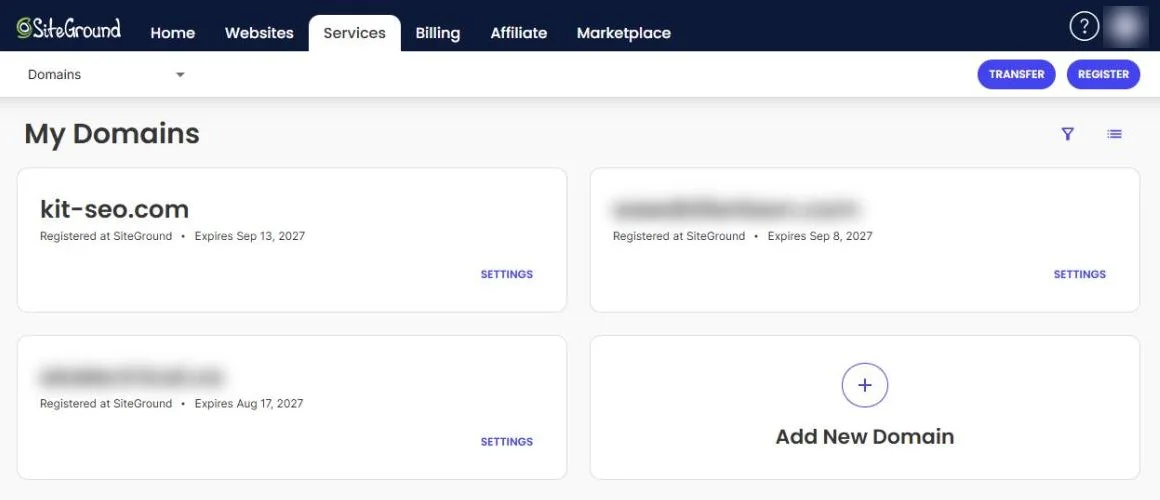This screenshot has height=500, width=1160.
Task: Click the SiteGround logo
Action: pyautogui.click(x=69, y=29)
